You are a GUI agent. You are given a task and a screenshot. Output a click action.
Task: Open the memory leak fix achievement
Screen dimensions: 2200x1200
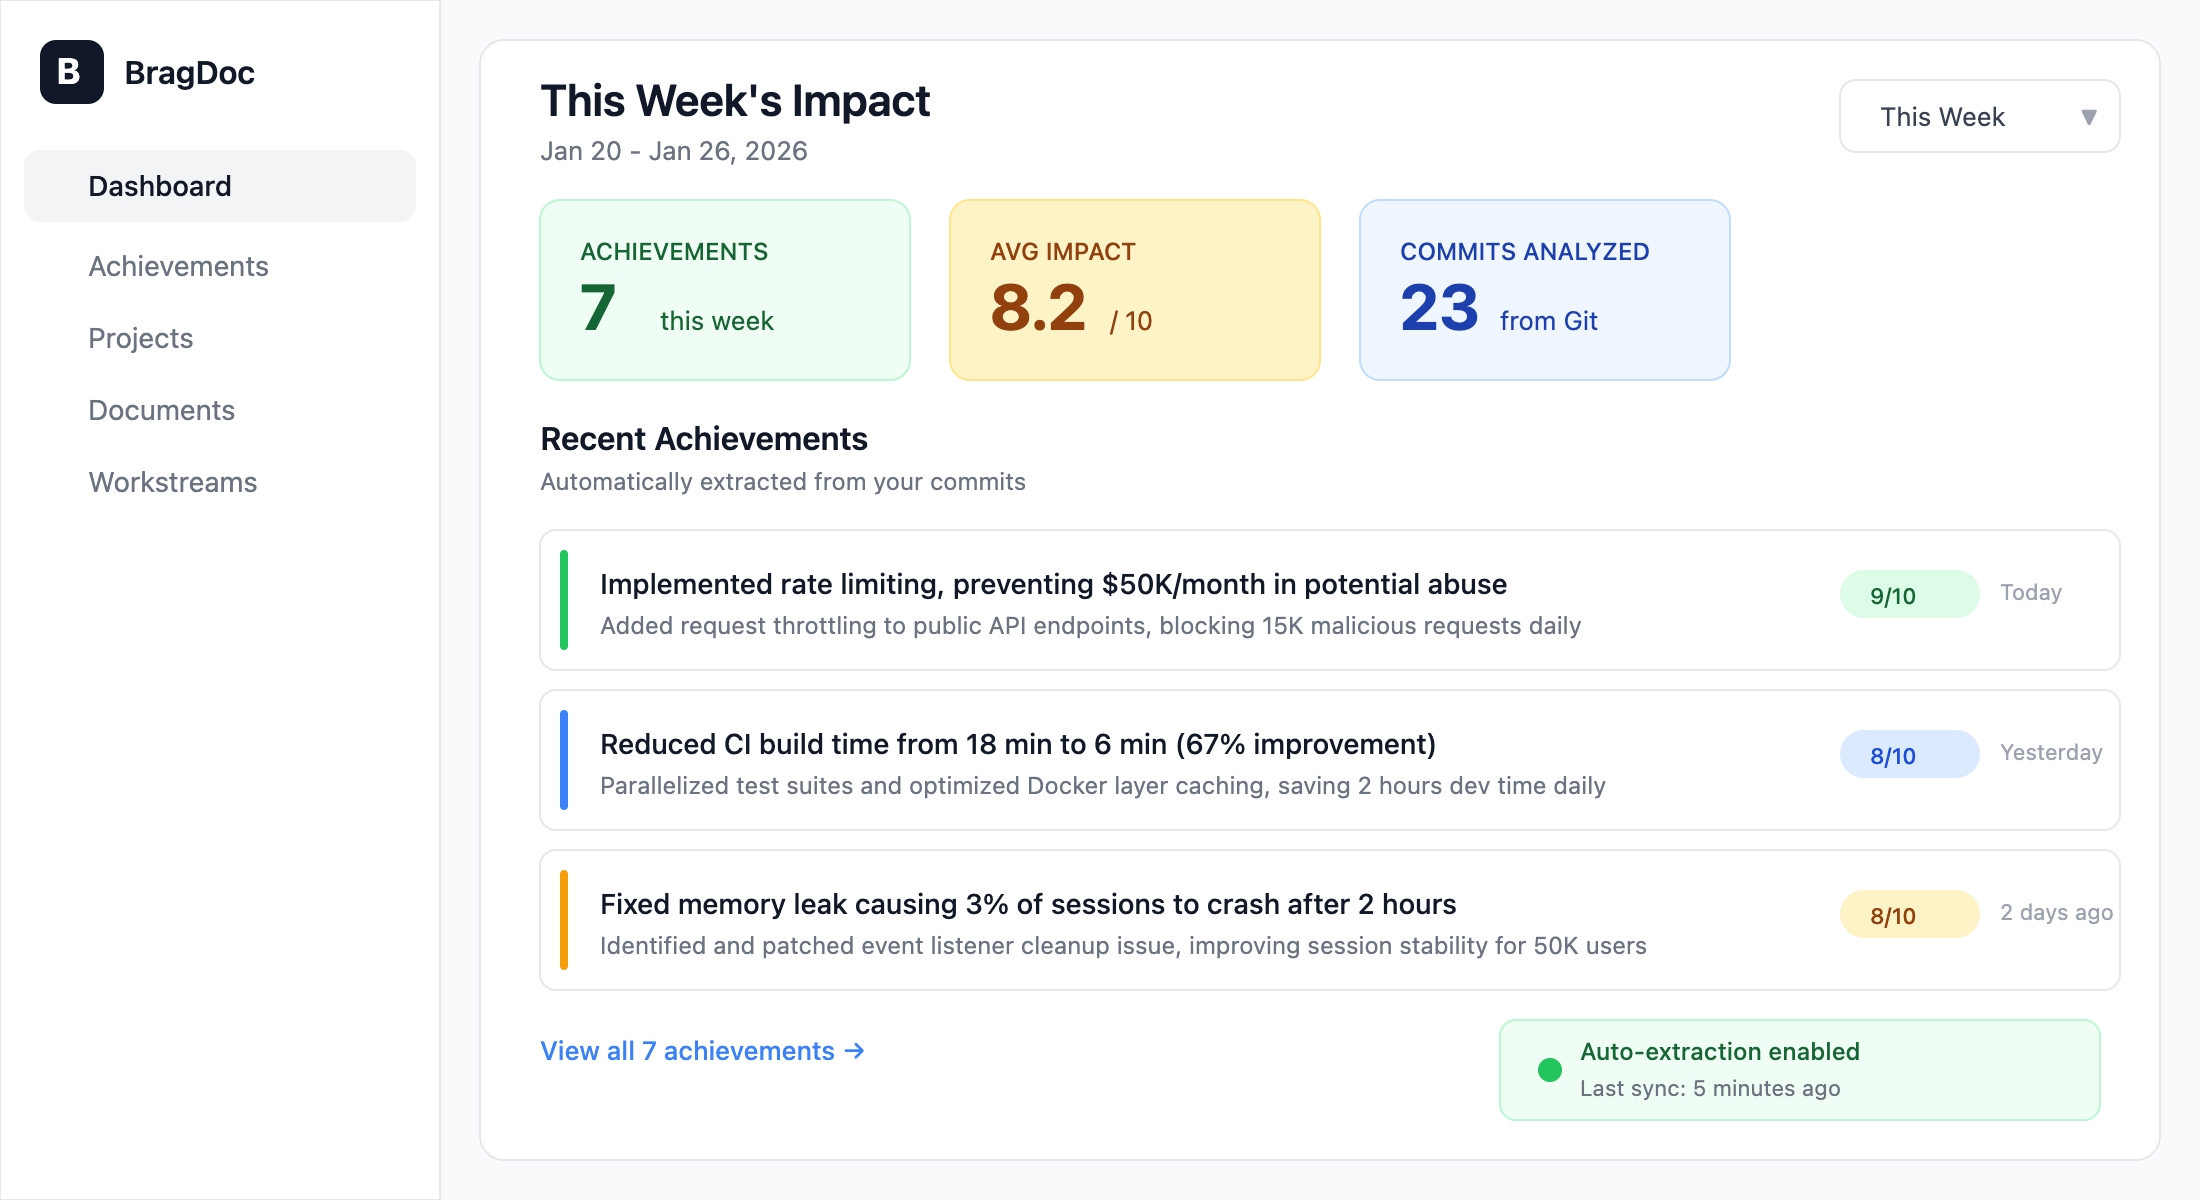click(x=1330, y=920)
